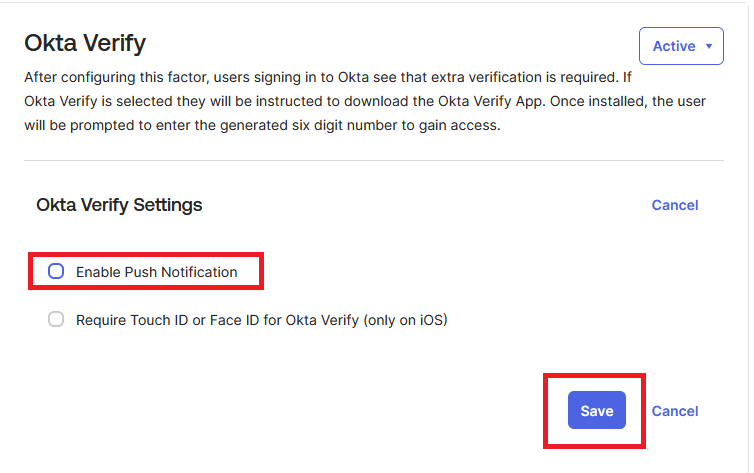Click Cancel next to the Save button

[x=675, y=411]
